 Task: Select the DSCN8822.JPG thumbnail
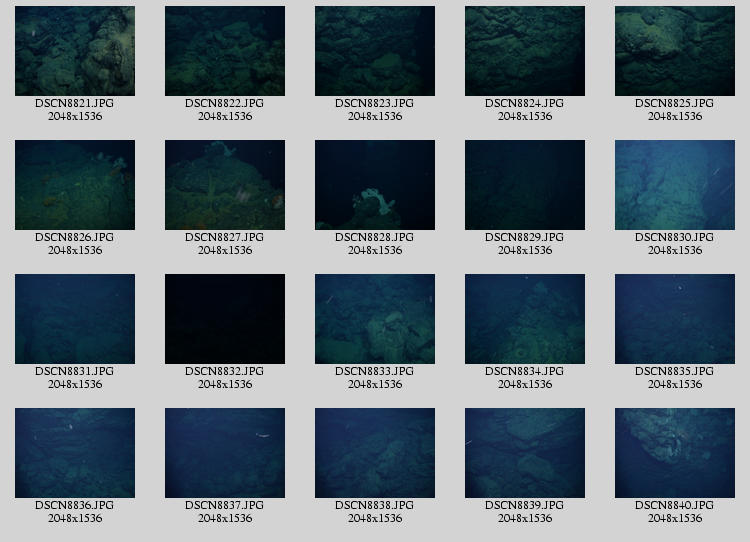(225, 51)
